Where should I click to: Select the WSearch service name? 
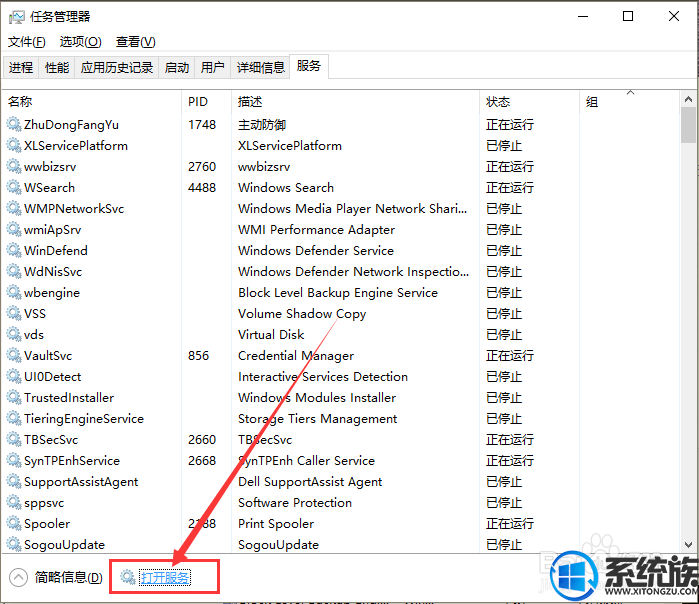pyautogui.click(x=49, y=188)
